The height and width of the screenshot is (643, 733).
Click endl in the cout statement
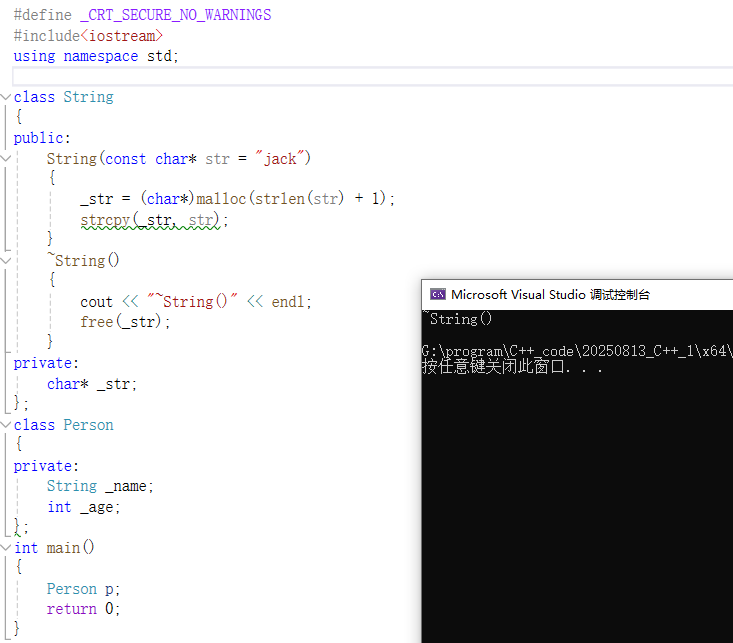288,302
